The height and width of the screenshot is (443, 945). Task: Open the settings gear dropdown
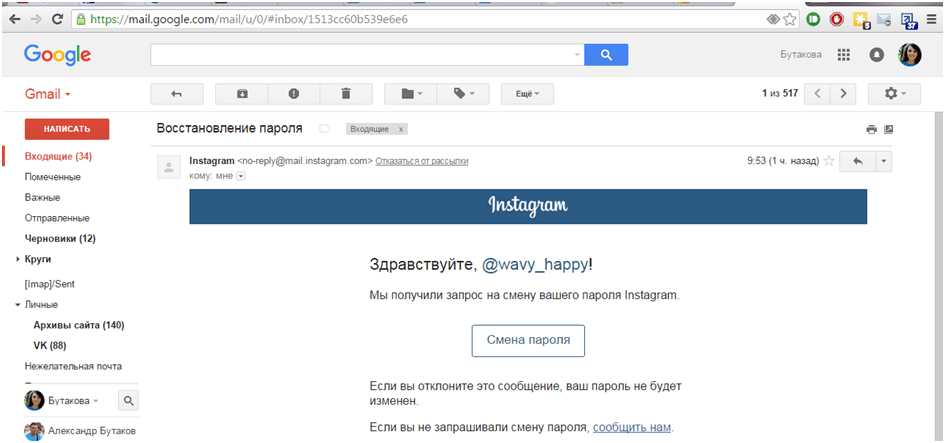coord(894,94)
